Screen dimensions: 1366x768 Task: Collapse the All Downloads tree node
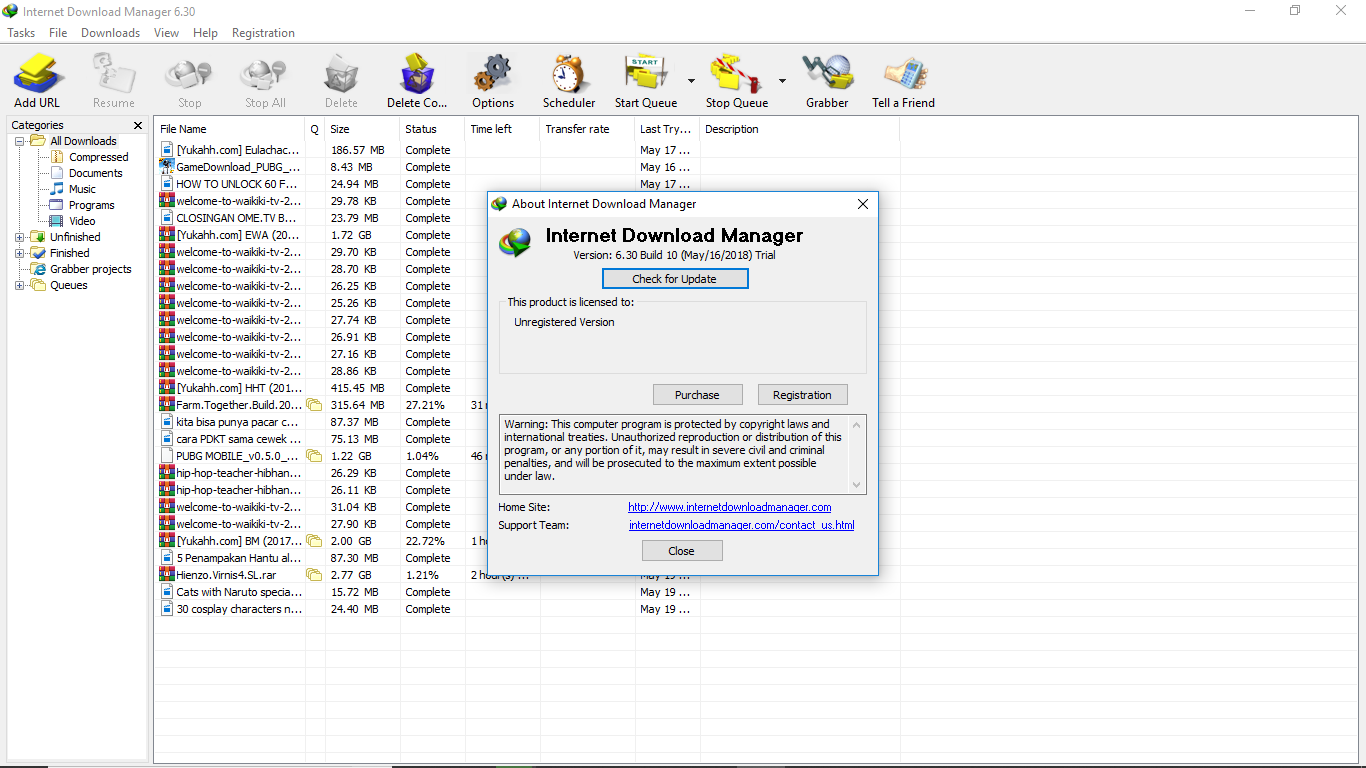pos(19,141)
